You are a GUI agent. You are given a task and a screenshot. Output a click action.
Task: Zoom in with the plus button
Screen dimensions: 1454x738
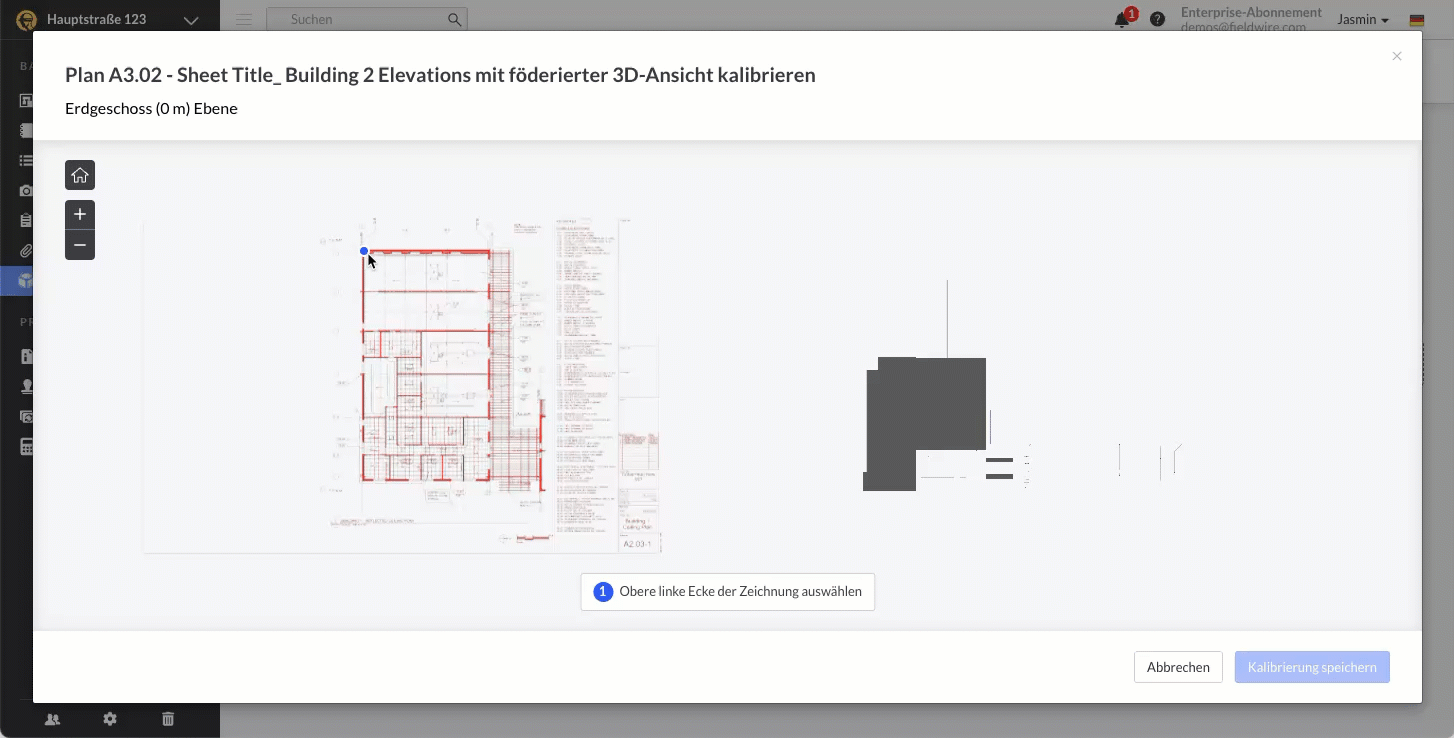coord(80,214)
